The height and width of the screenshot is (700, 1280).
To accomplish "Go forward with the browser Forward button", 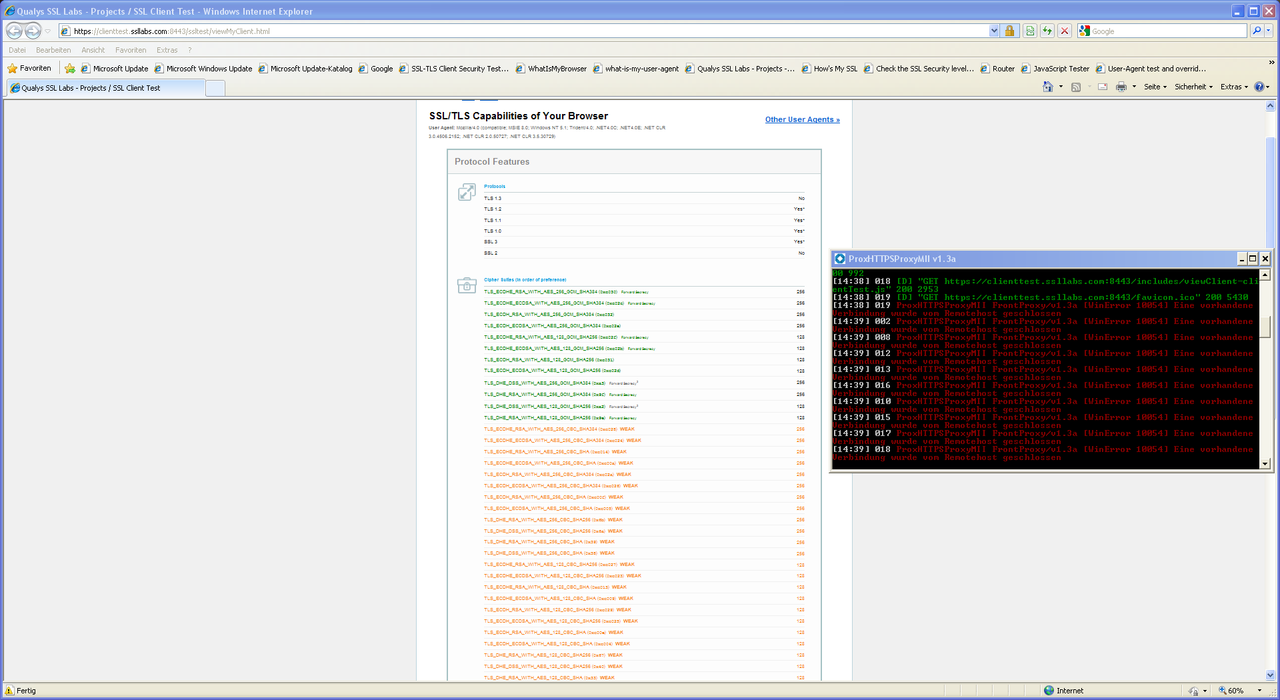I will (34, 31).
